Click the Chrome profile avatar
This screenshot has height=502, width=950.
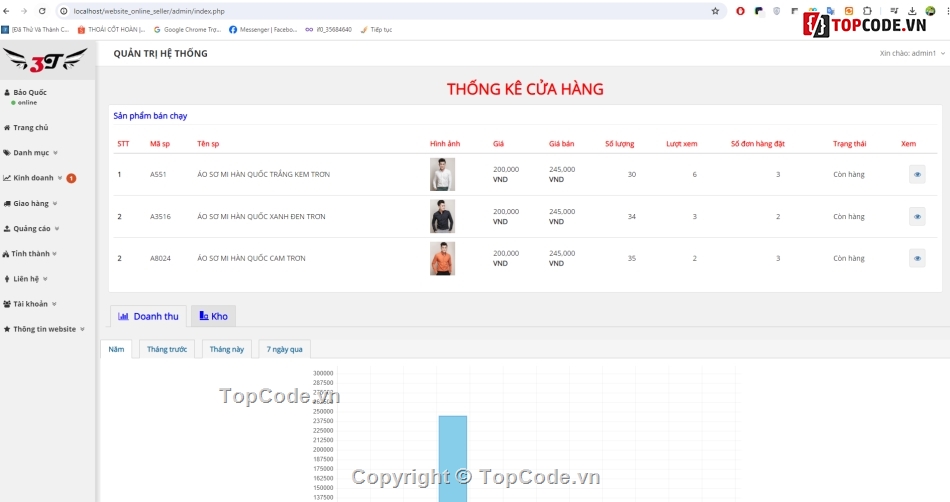[930, 11]
